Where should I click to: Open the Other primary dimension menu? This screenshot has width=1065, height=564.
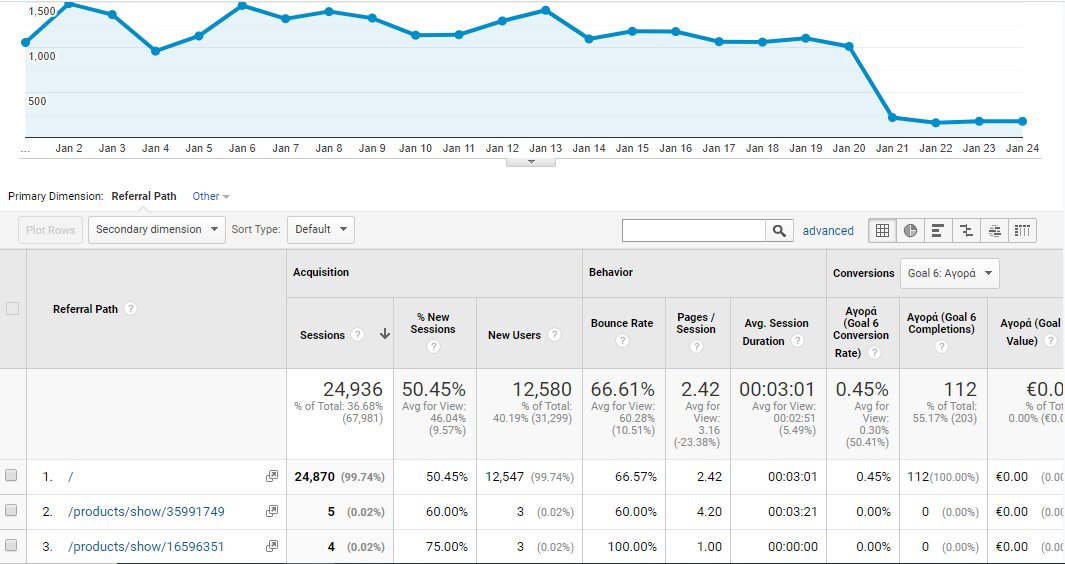pos(210,196)
